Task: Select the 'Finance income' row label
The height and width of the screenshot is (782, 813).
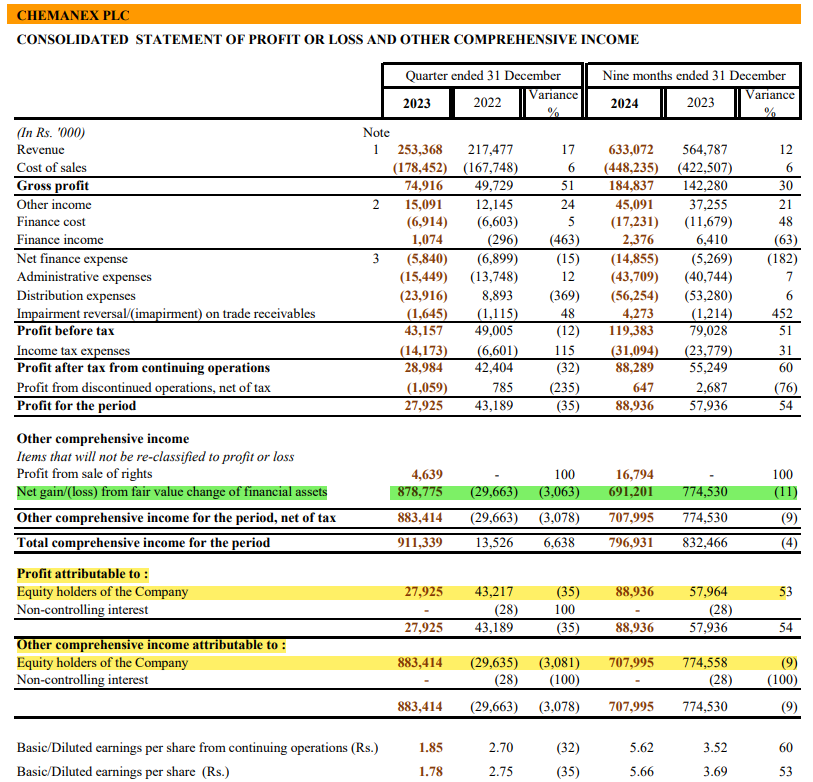Action: tap(60, 240)
